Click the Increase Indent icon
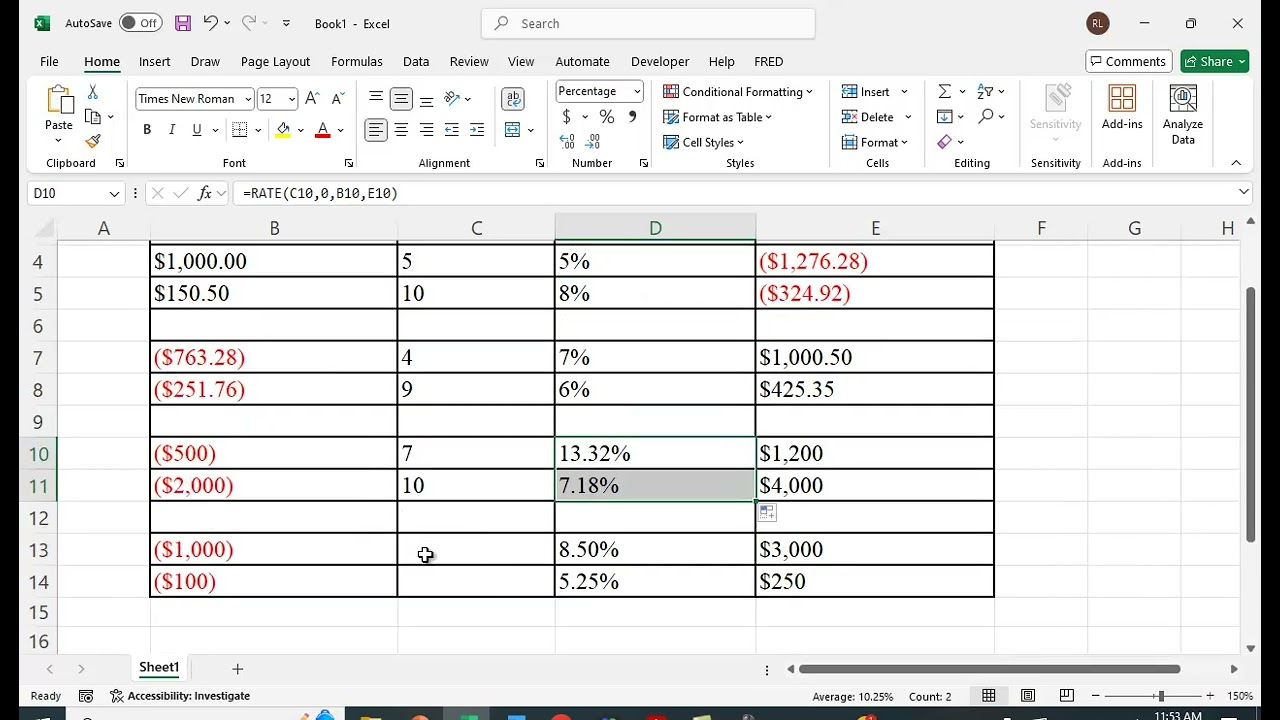This screenshot has height=720, width=1280. pyautogui.click(x=477, y=130)
